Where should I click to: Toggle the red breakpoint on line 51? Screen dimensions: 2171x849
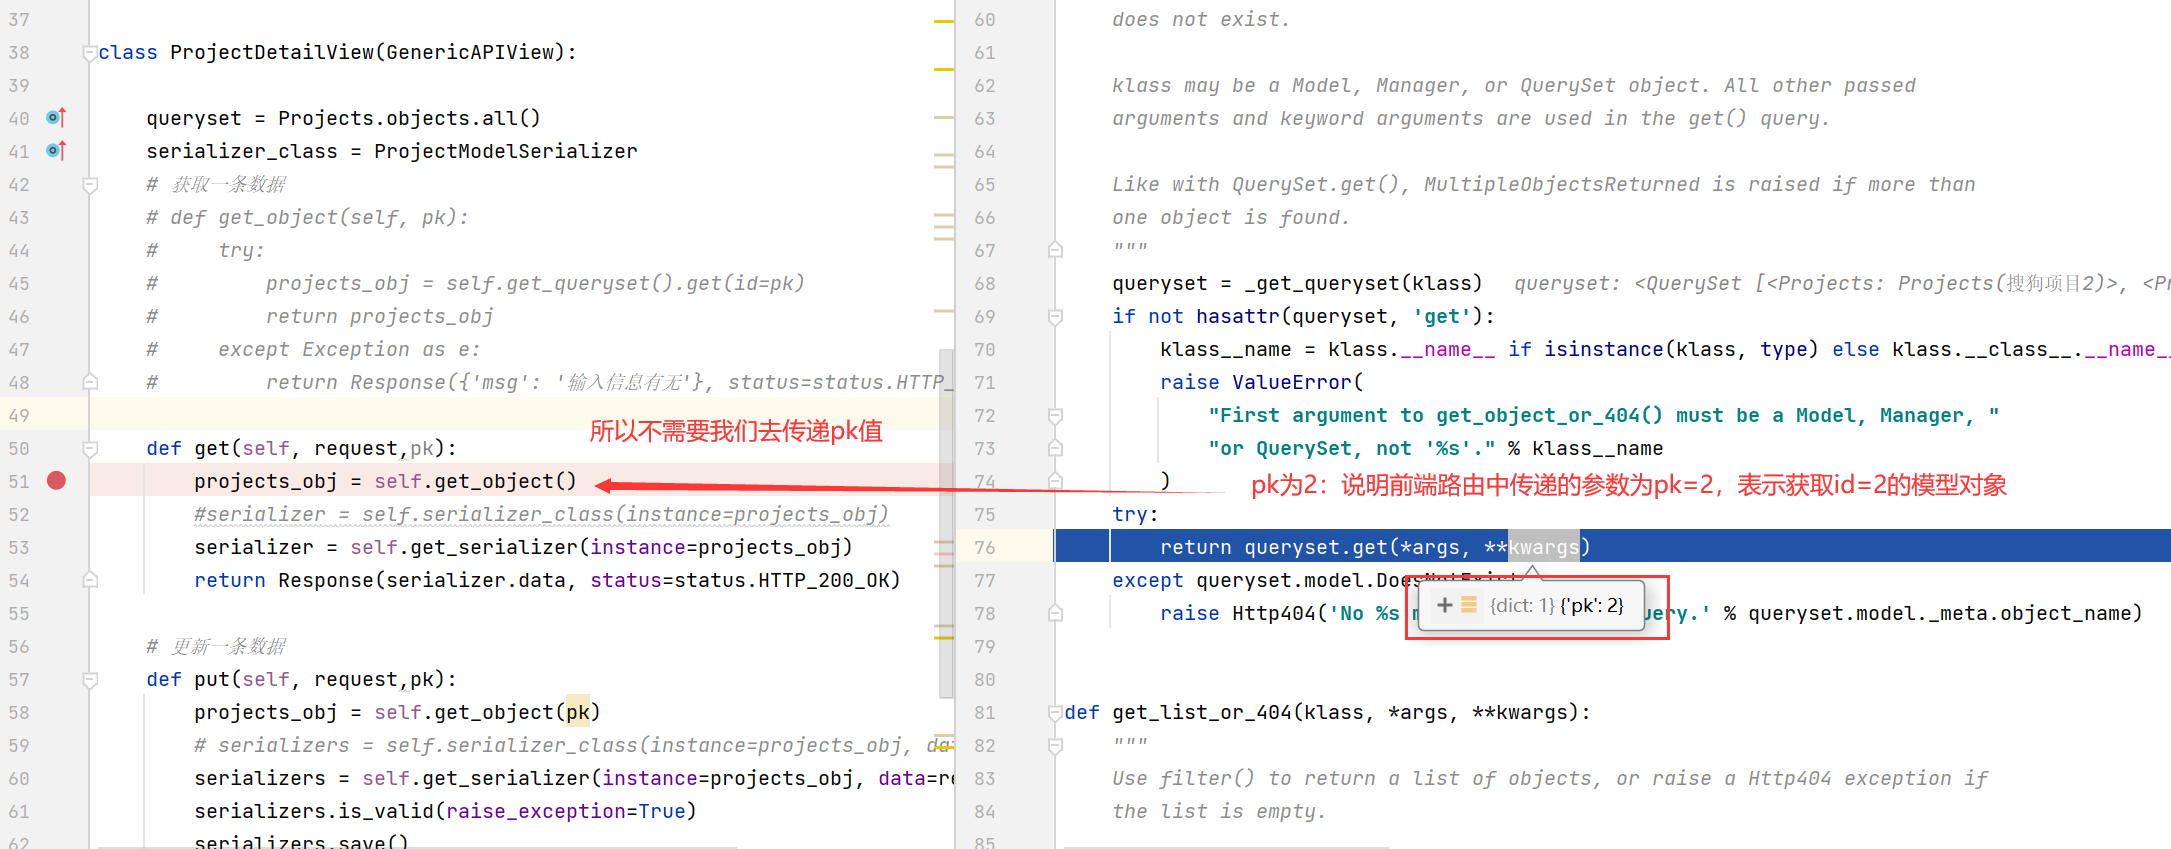pyautogui.click(x=57, y=481)
